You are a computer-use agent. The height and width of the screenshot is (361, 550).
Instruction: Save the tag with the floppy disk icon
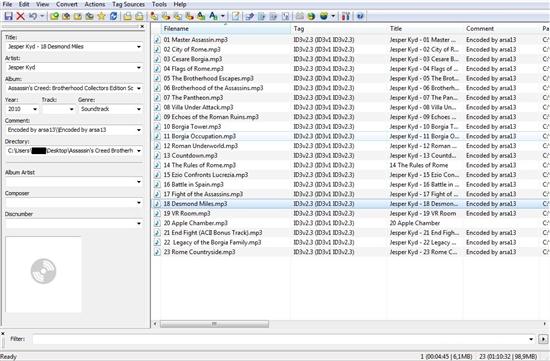pyautogui.click(x=8, y=16)
